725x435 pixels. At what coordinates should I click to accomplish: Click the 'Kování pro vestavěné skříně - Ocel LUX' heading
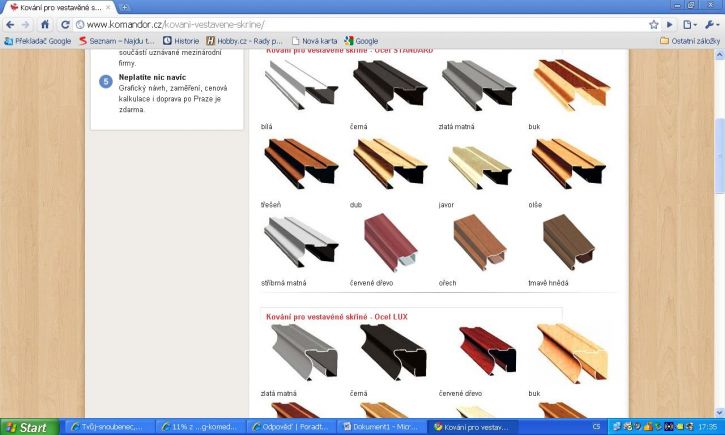tap(337, 317)
